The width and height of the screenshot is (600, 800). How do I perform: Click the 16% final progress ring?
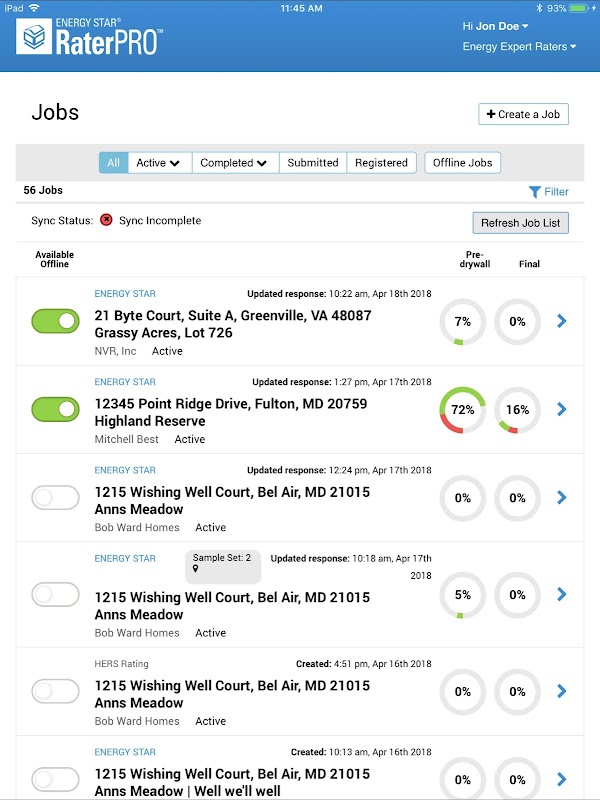pyautogui.click(x=517, y=410)
